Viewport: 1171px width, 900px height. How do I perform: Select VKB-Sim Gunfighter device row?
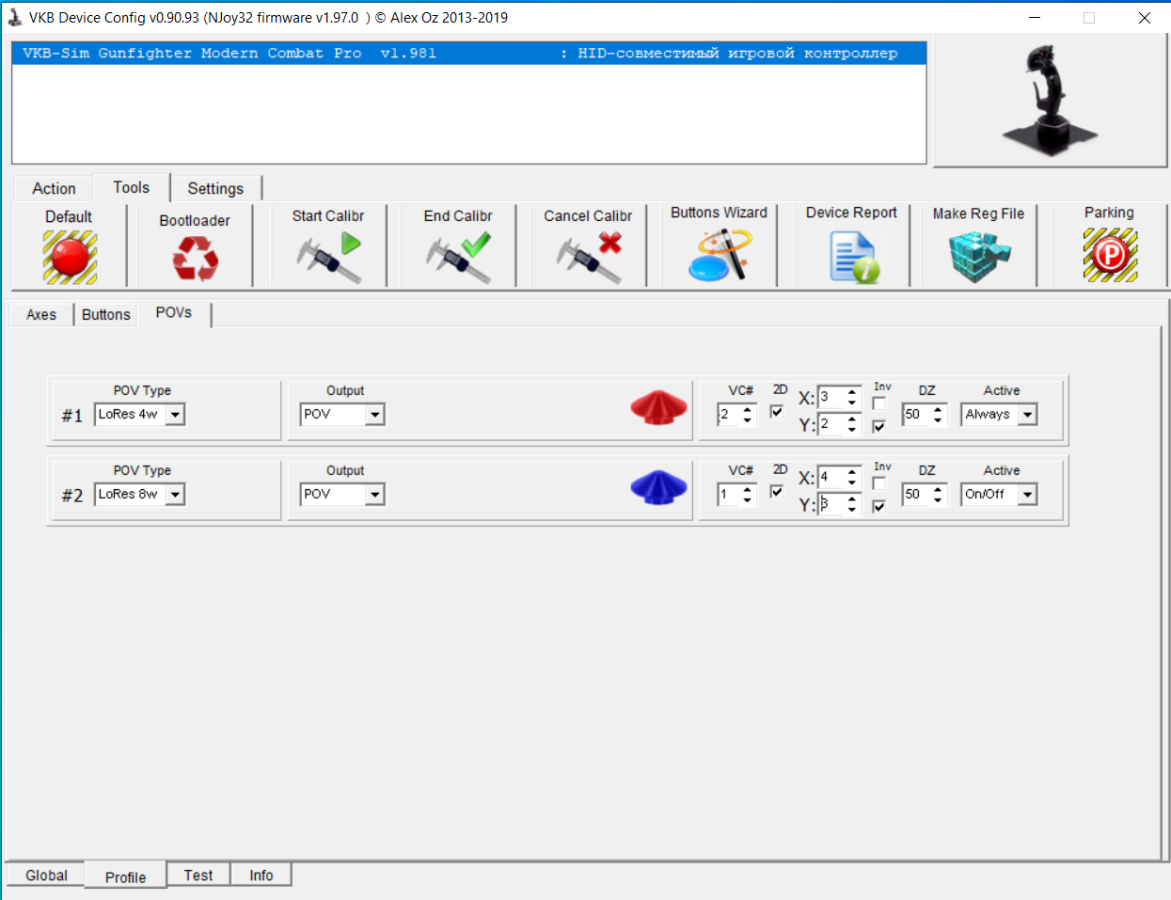(470, 53)
